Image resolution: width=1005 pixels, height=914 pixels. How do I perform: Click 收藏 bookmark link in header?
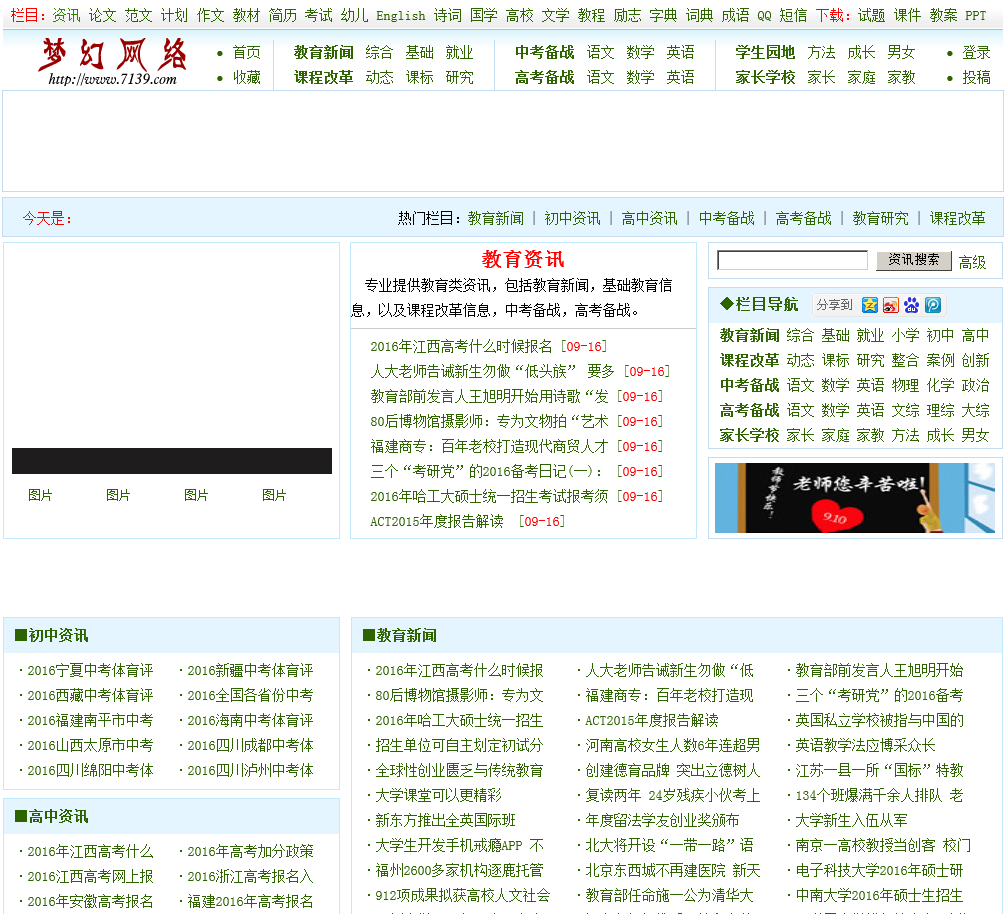(x=247, y=78)
